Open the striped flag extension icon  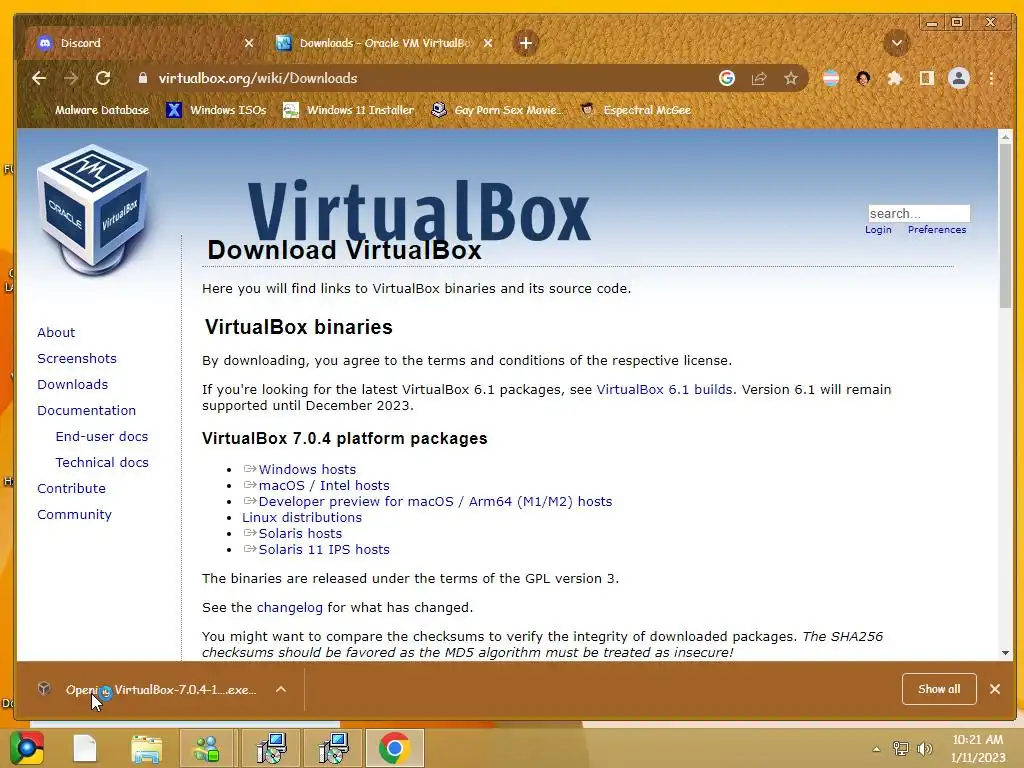click(831, 78)
